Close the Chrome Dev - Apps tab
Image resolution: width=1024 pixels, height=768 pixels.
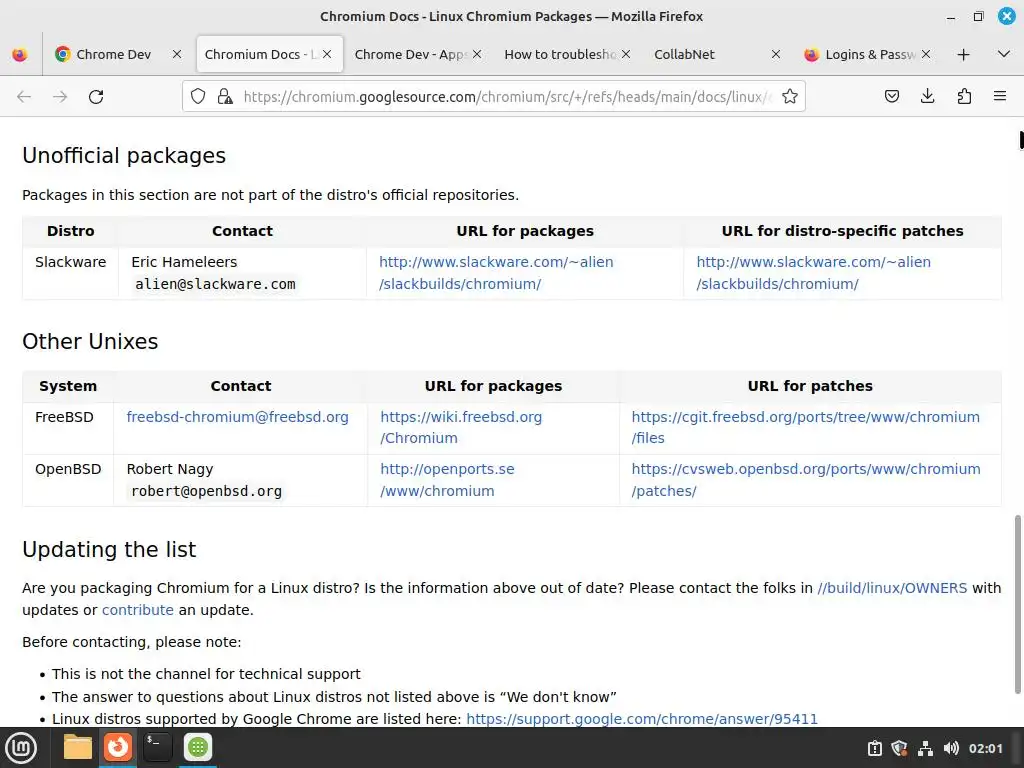(x=477, y=54)
